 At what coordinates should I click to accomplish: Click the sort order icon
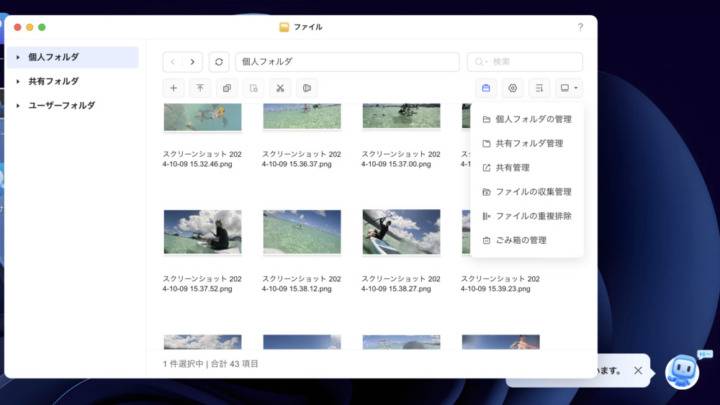[540, 88]
